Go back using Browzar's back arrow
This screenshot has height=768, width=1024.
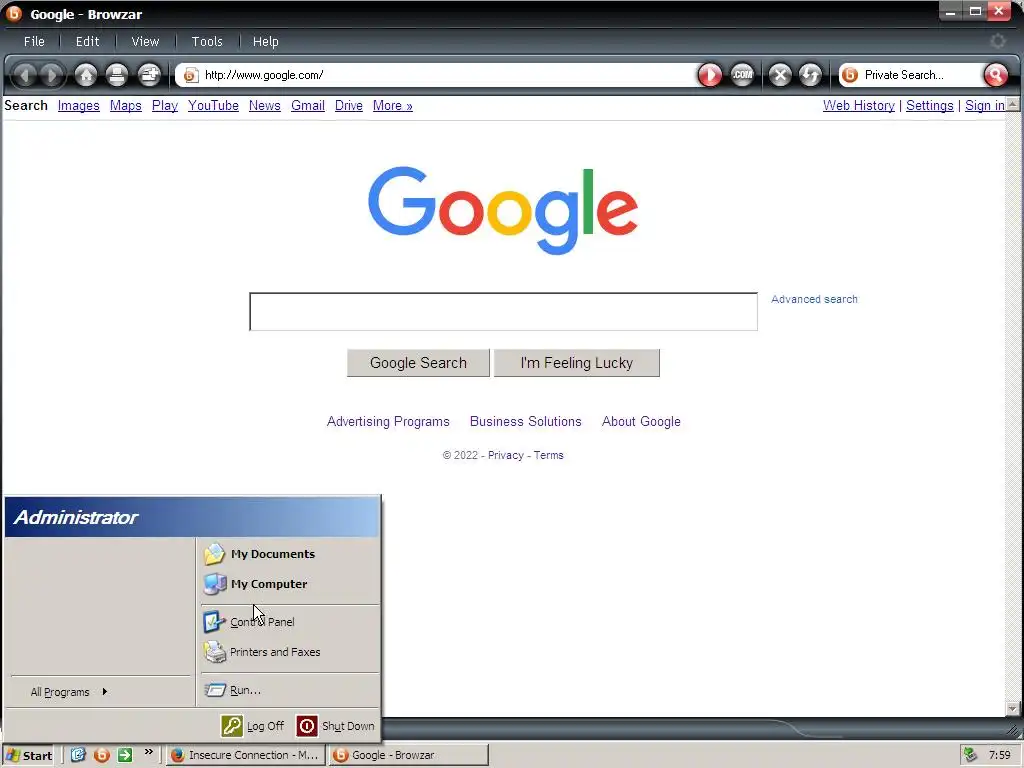(x=25, y=75)
